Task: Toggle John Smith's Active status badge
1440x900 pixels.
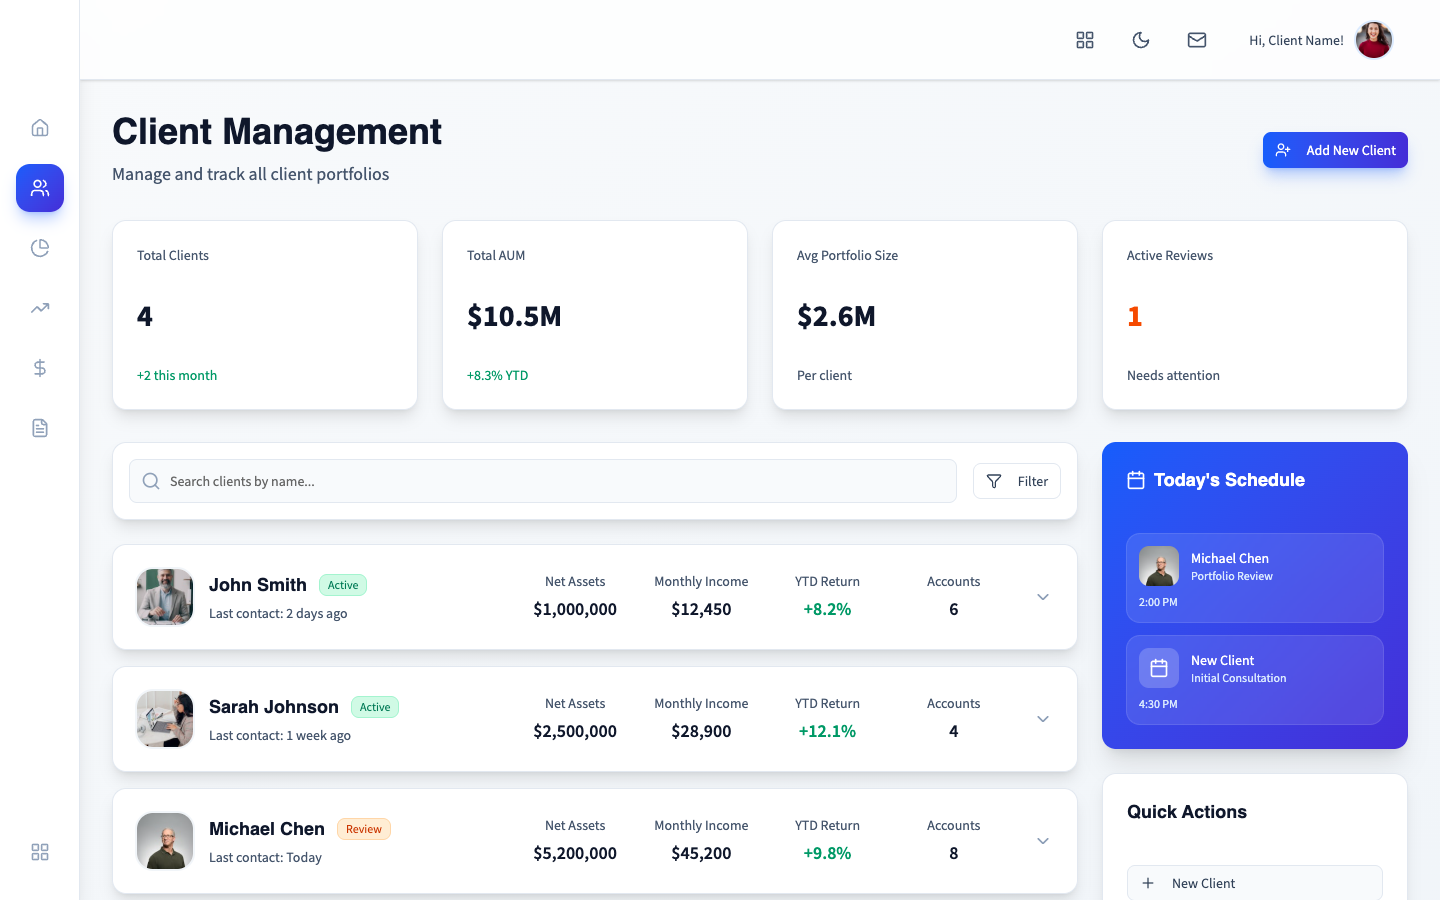Action: [343, 584]
